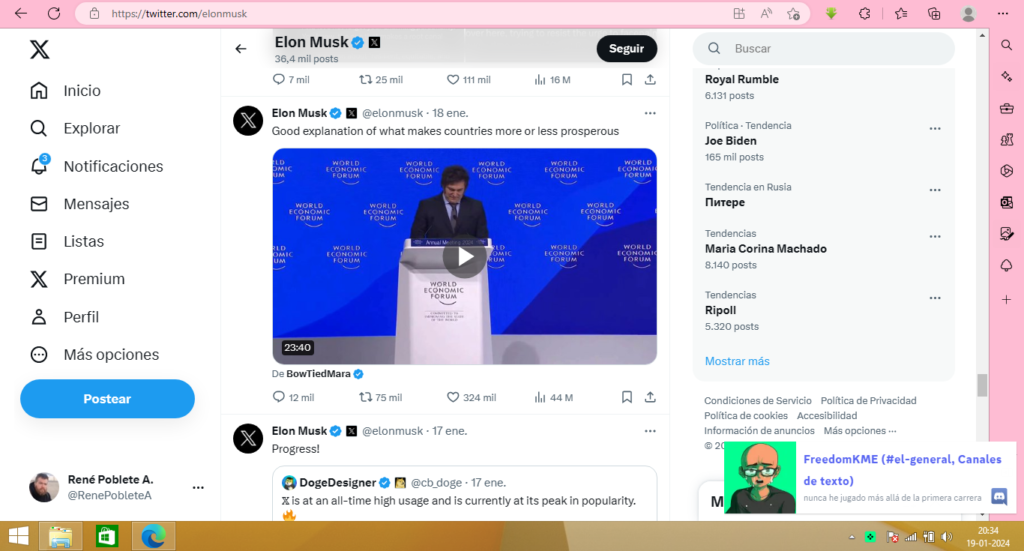Open Accesibilidad link

click(x=827, y=416)
